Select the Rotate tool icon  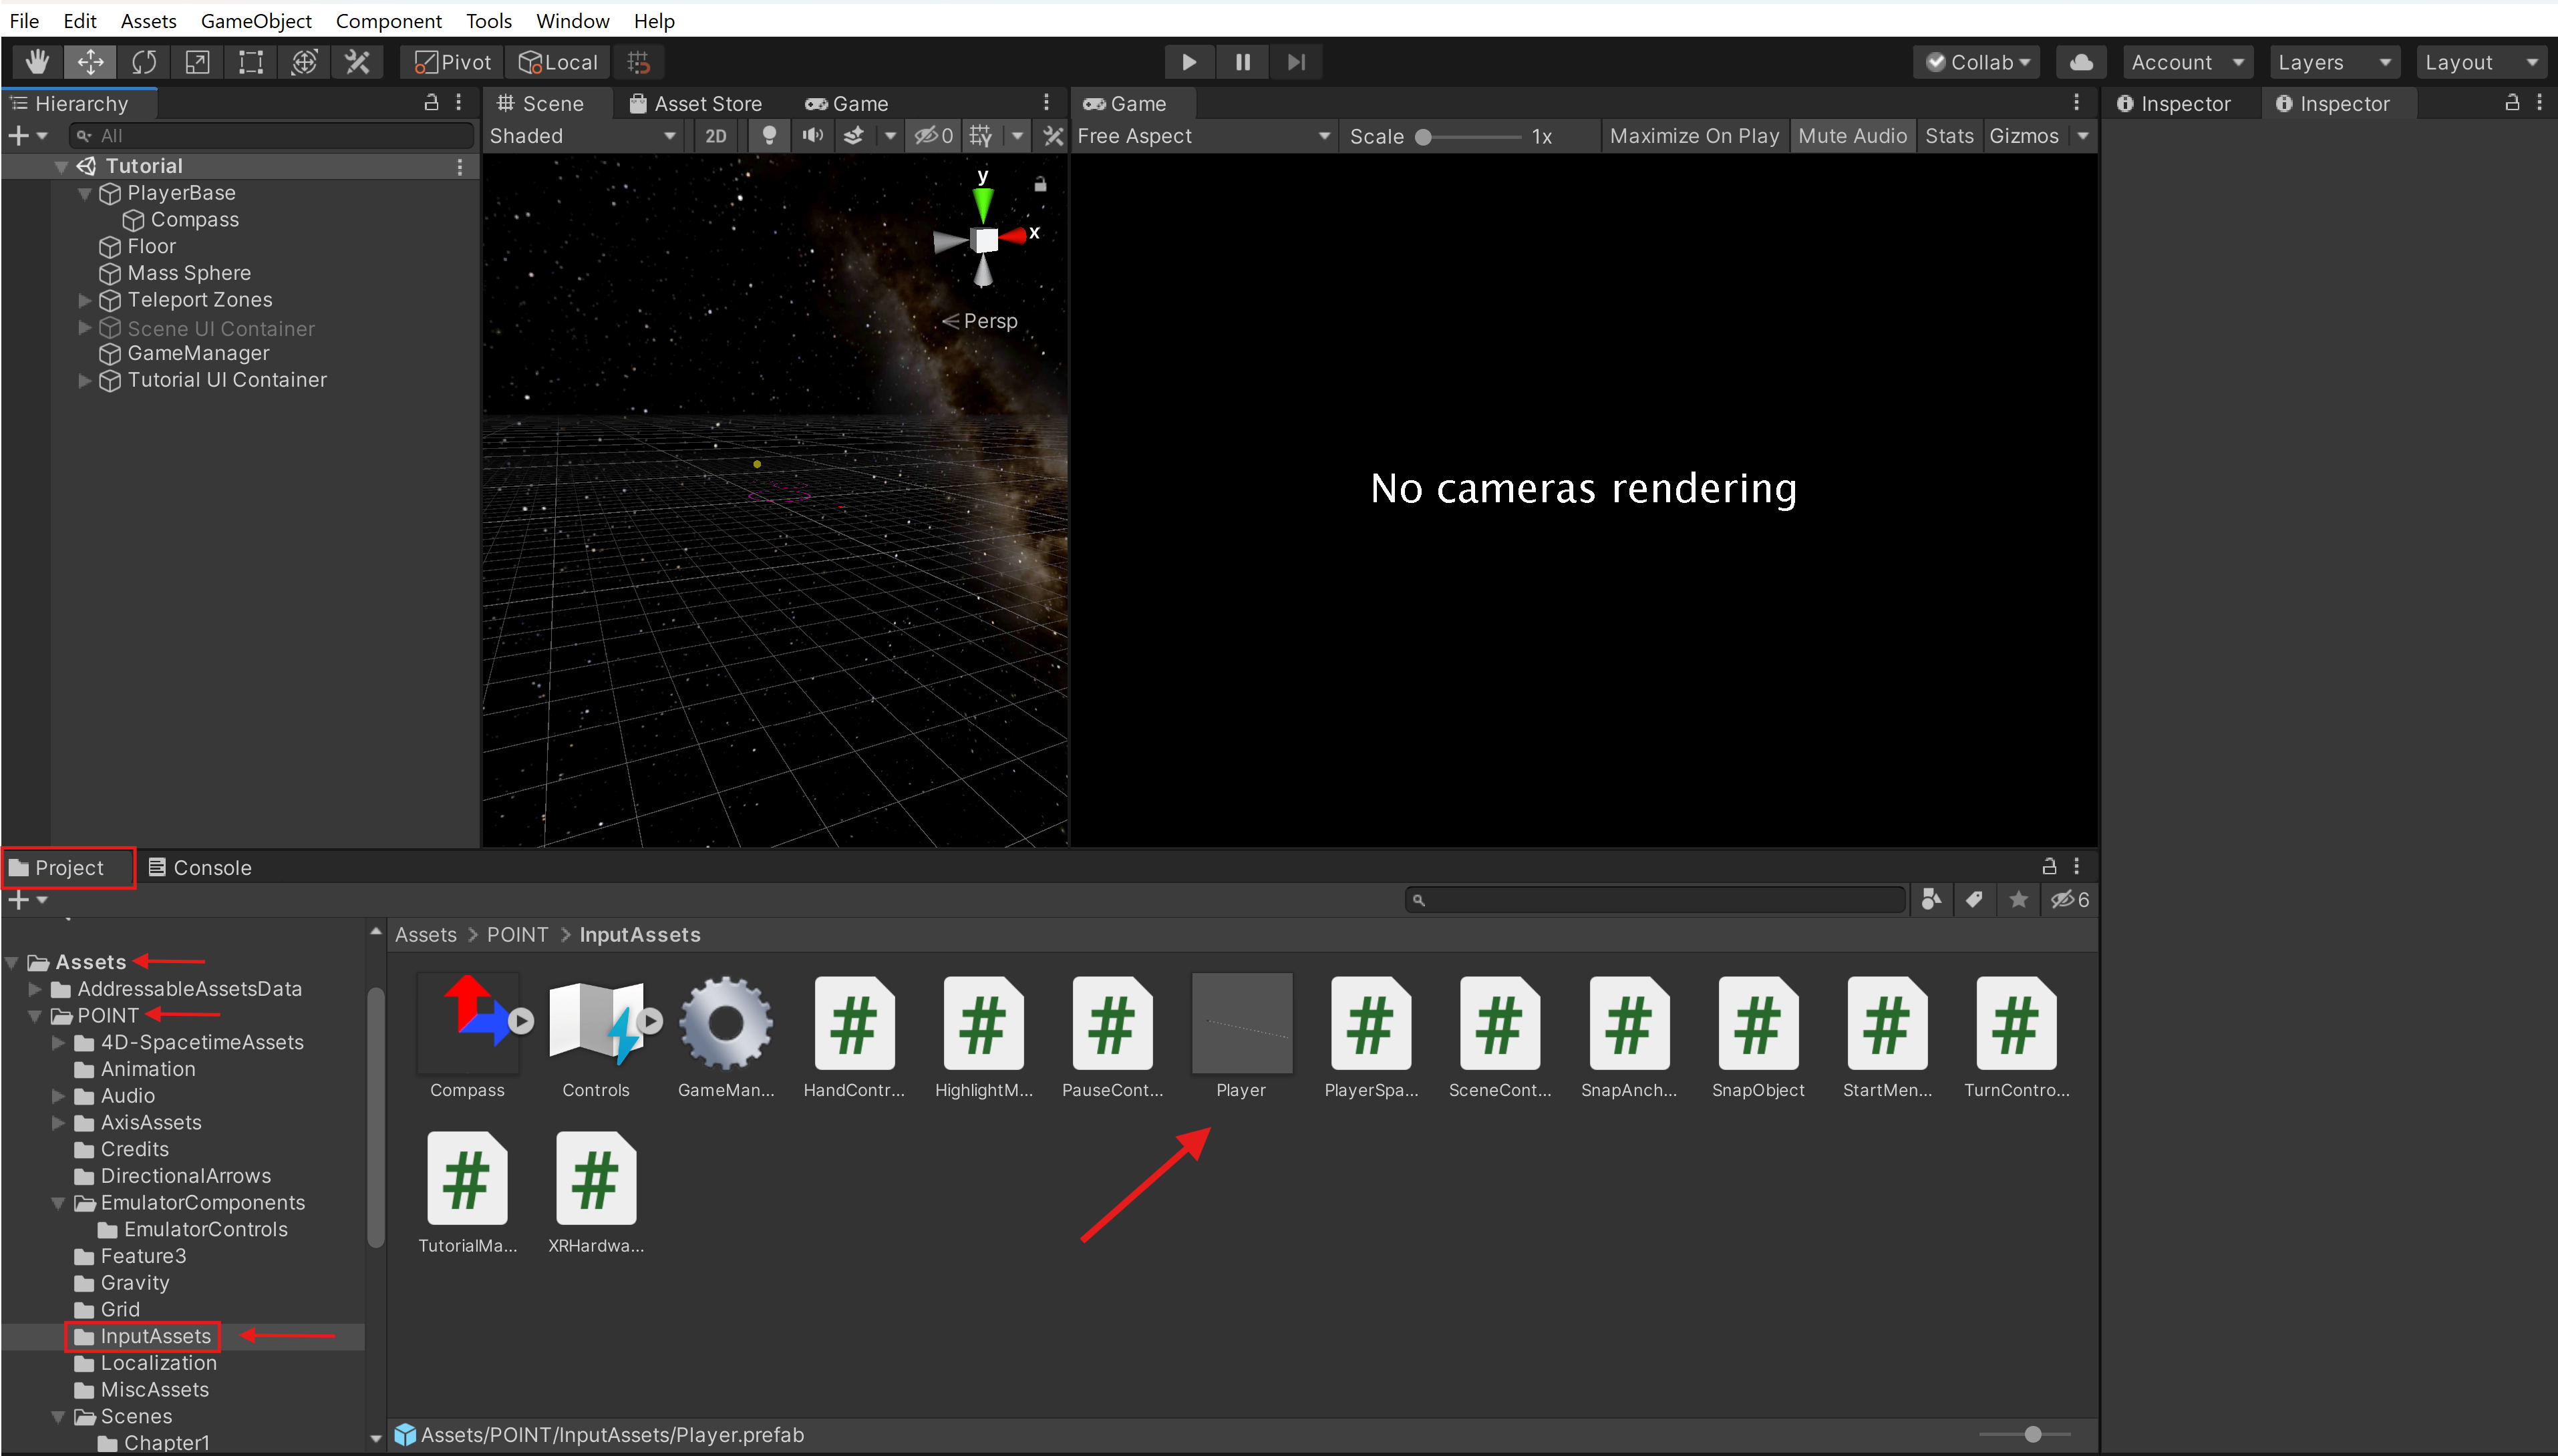point(144,62)
